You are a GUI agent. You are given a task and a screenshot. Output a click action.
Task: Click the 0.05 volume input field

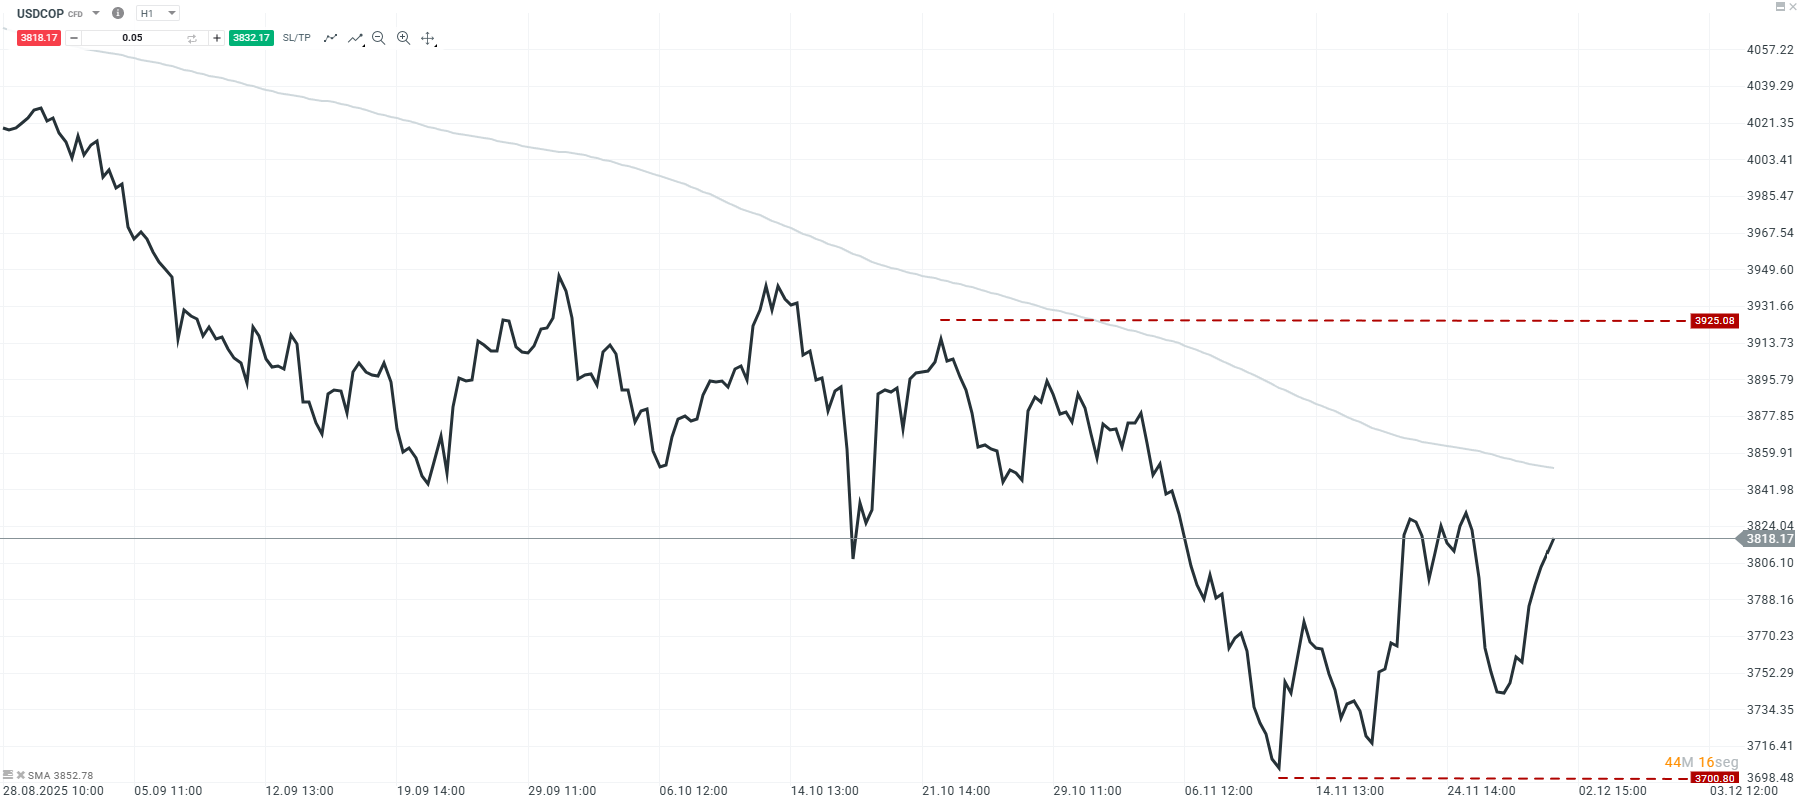pos(132,38)
